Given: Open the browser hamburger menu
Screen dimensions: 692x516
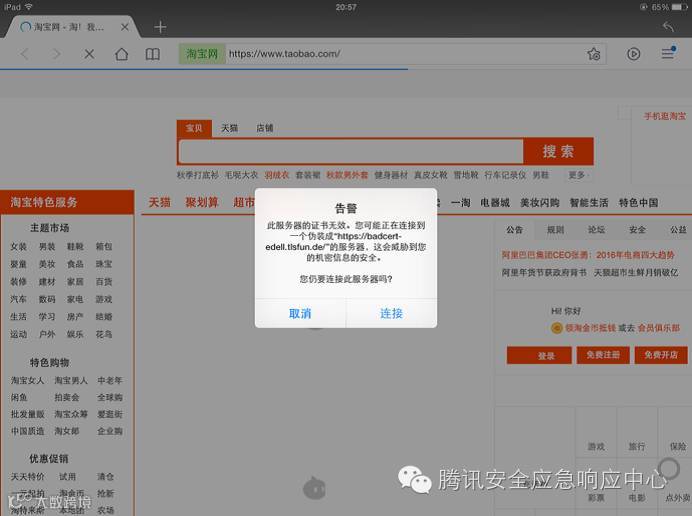Looking at the screenshot, I should coord(668,53).
